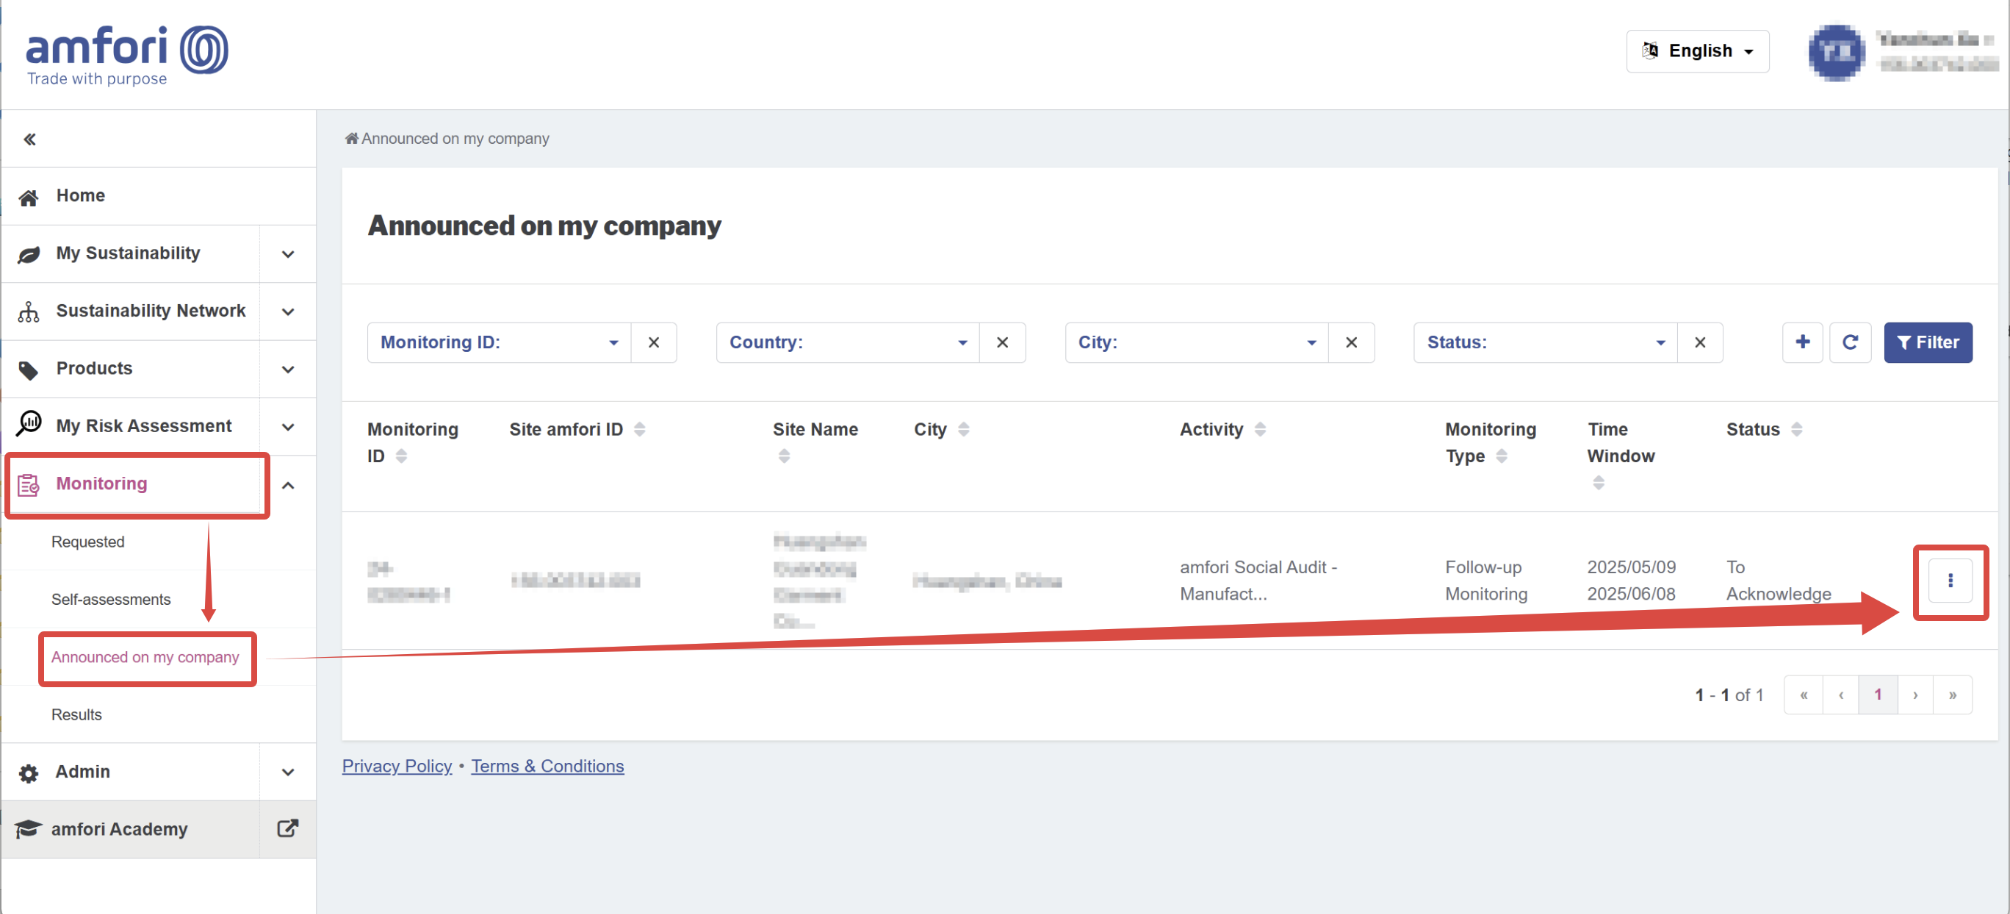
Task: Collapse the sidebar with double-chevron icon
Action: pos(30,139)
